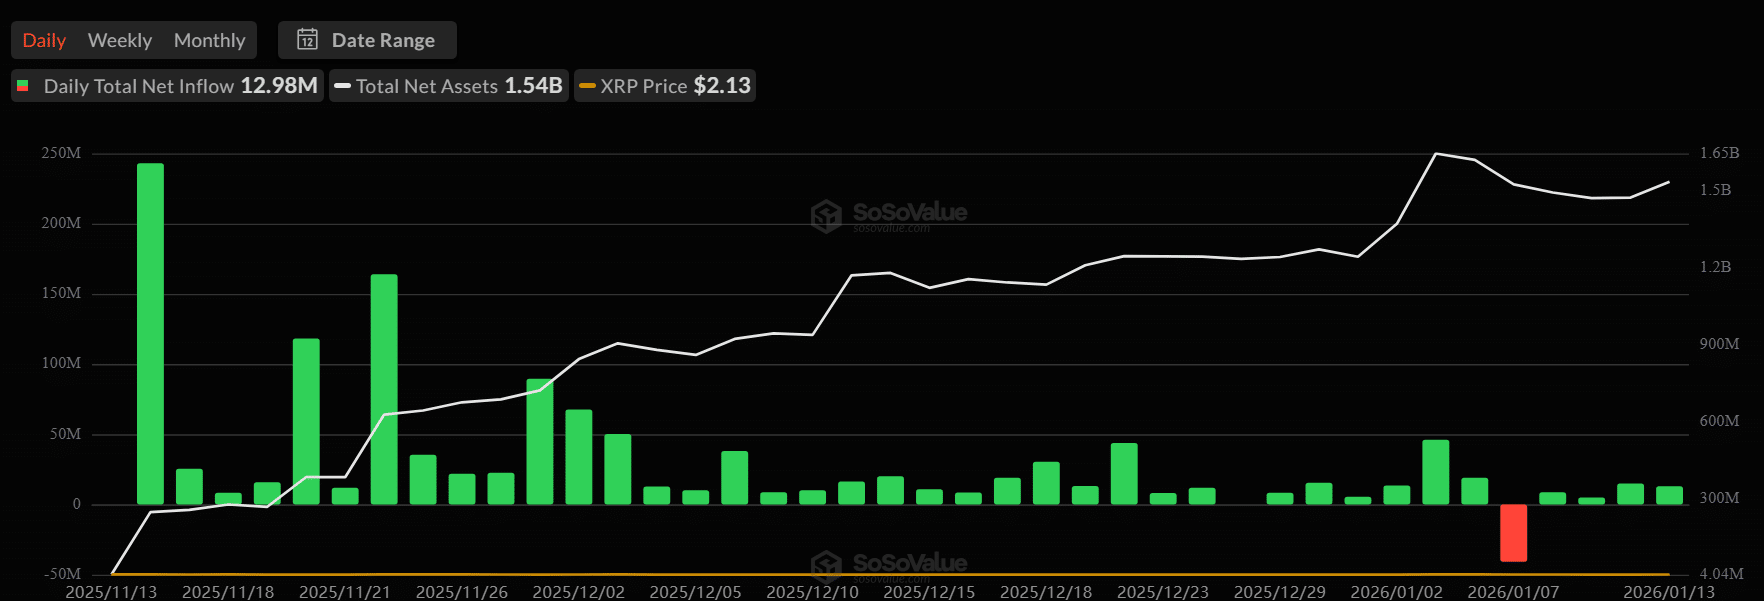Click the orange XRP price line along bottom
Screen dimensions: 1764x601
(900, 574)
